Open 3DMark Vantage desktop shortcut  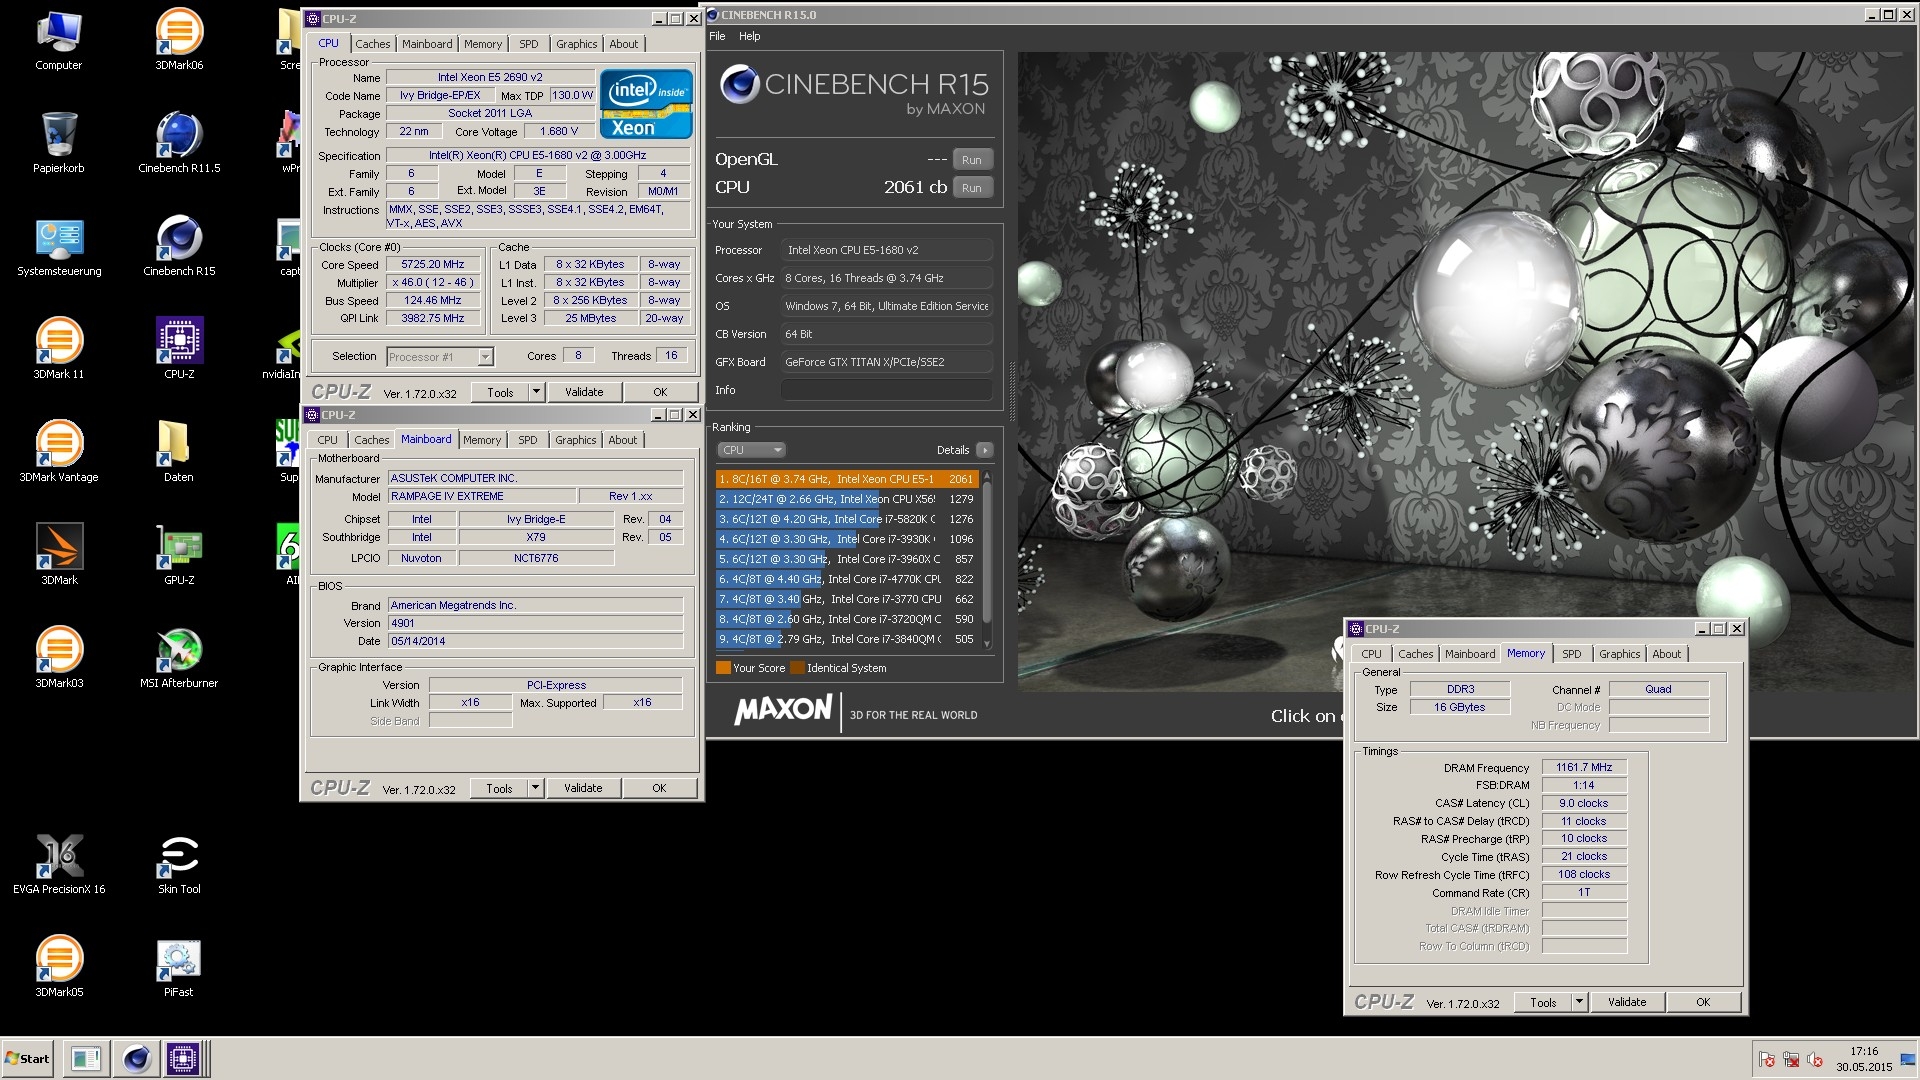[58, 452]
